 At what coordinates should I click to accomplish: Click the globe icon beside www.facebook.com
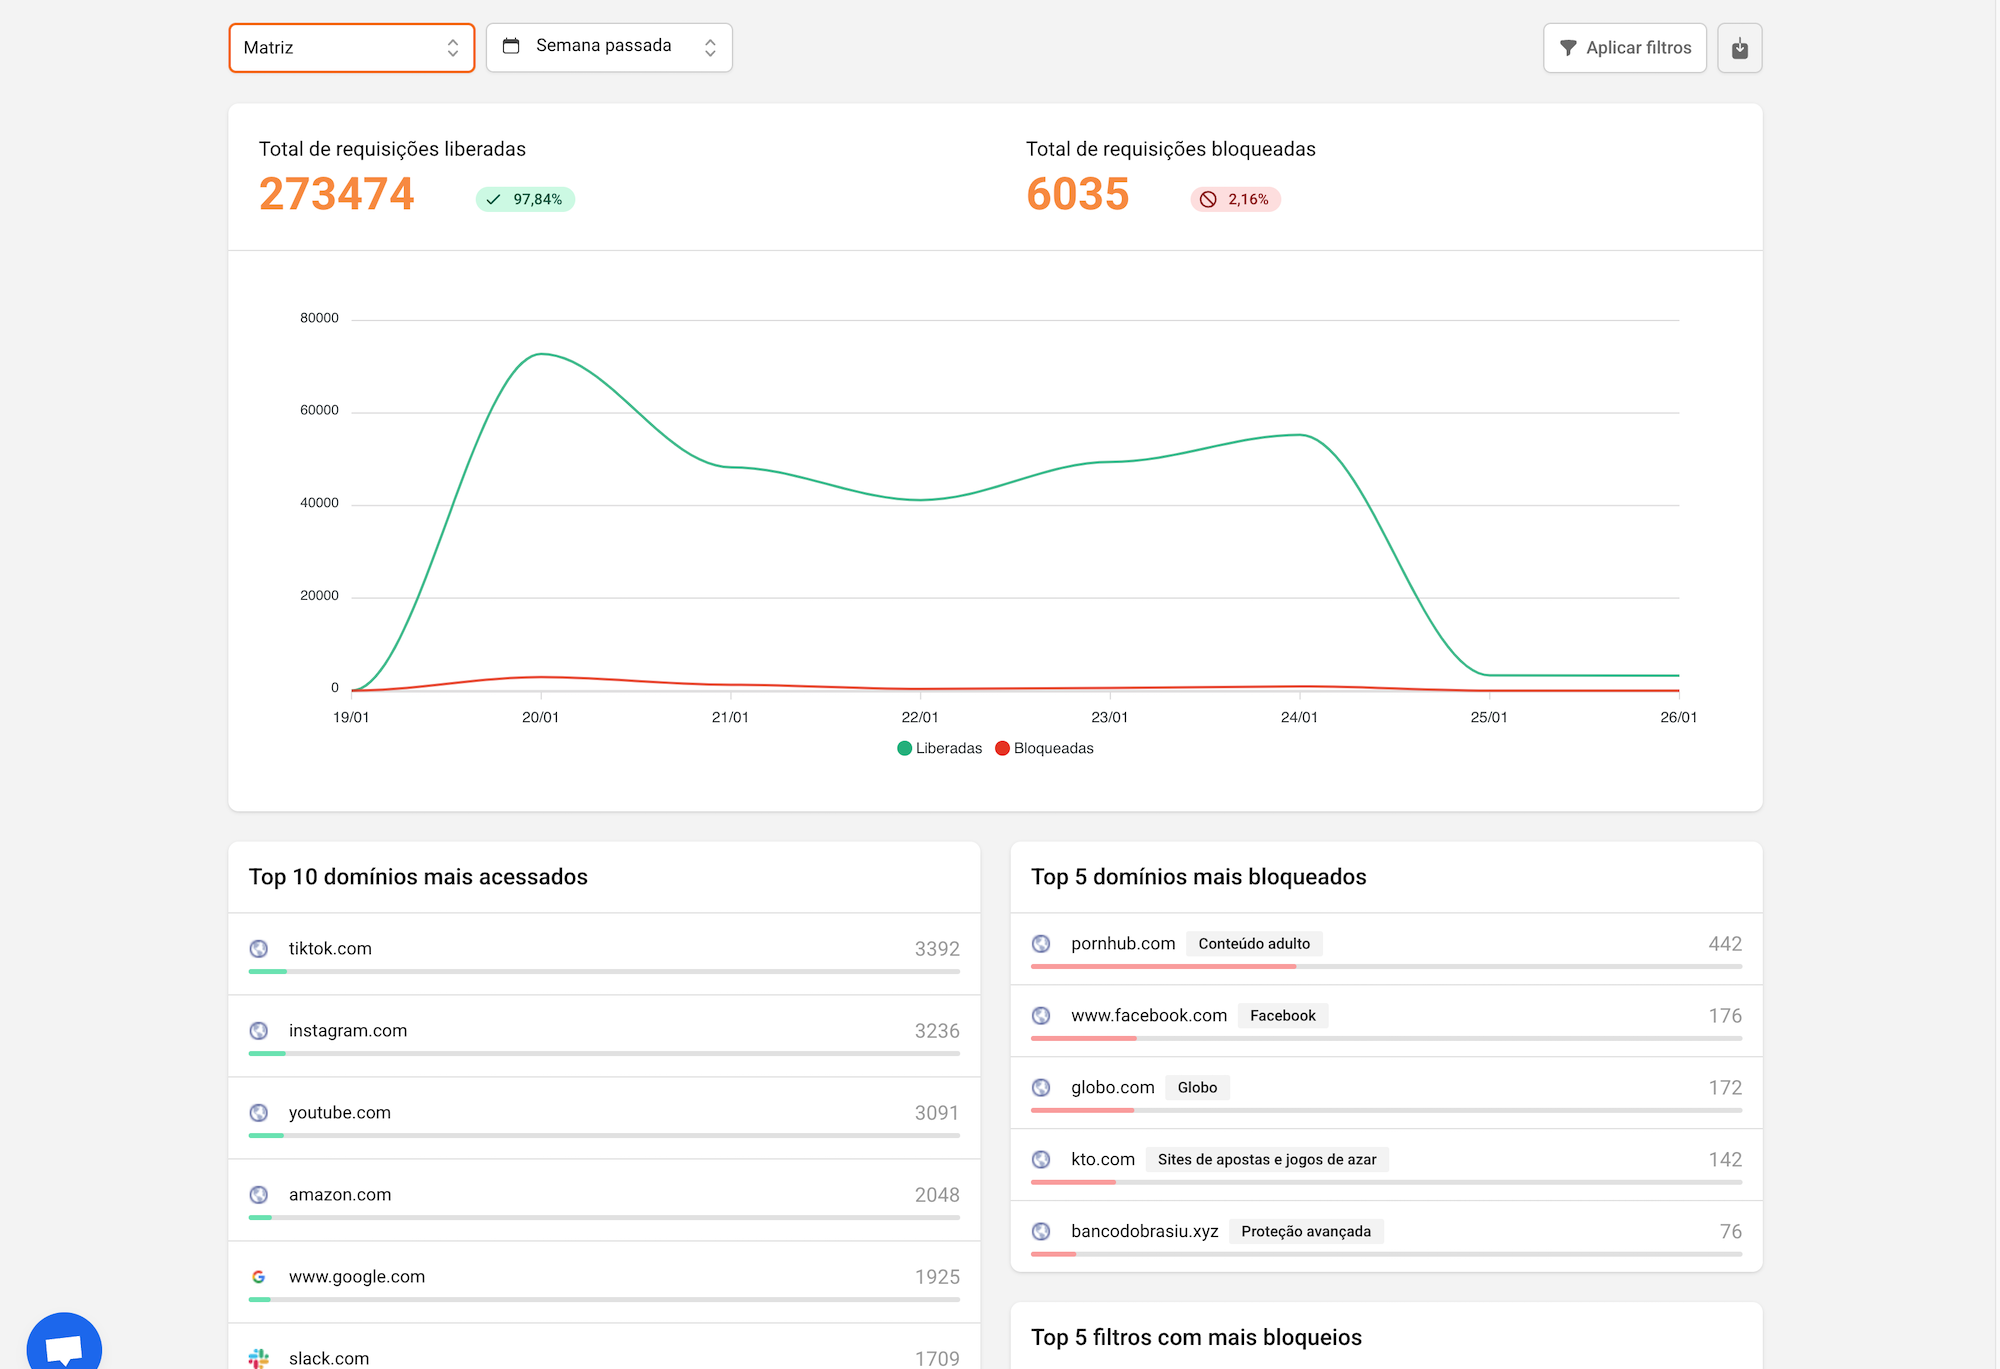(x=1041, y=1015)
